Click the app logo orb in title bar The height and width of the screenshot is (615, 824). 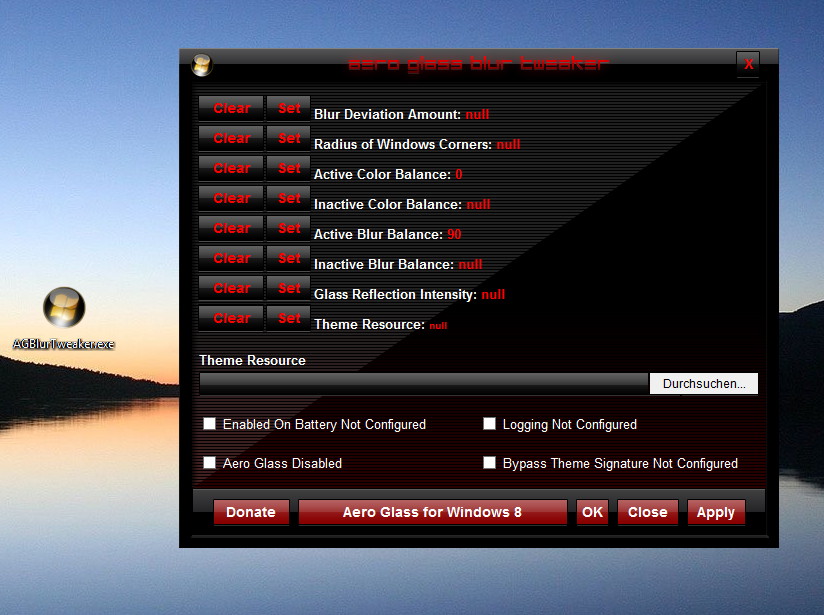202,65
